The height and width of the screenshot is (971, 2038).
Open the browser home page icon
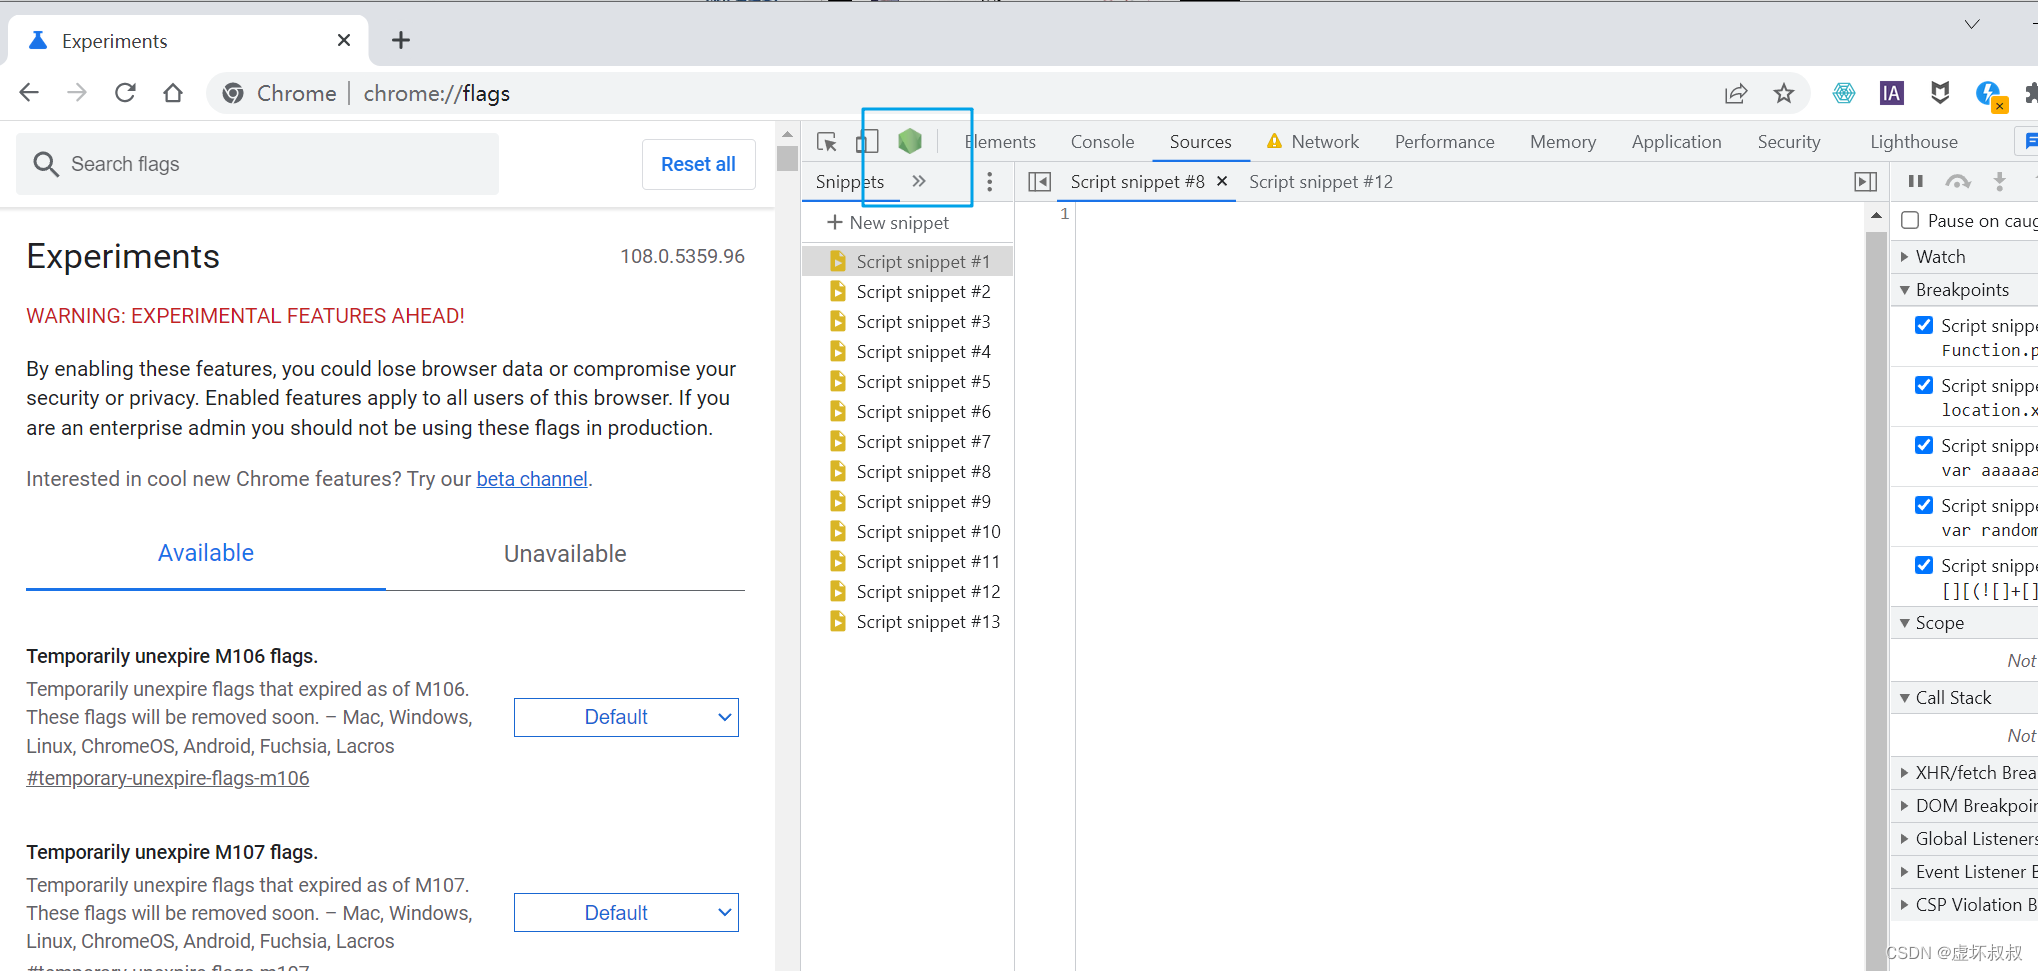173,93
